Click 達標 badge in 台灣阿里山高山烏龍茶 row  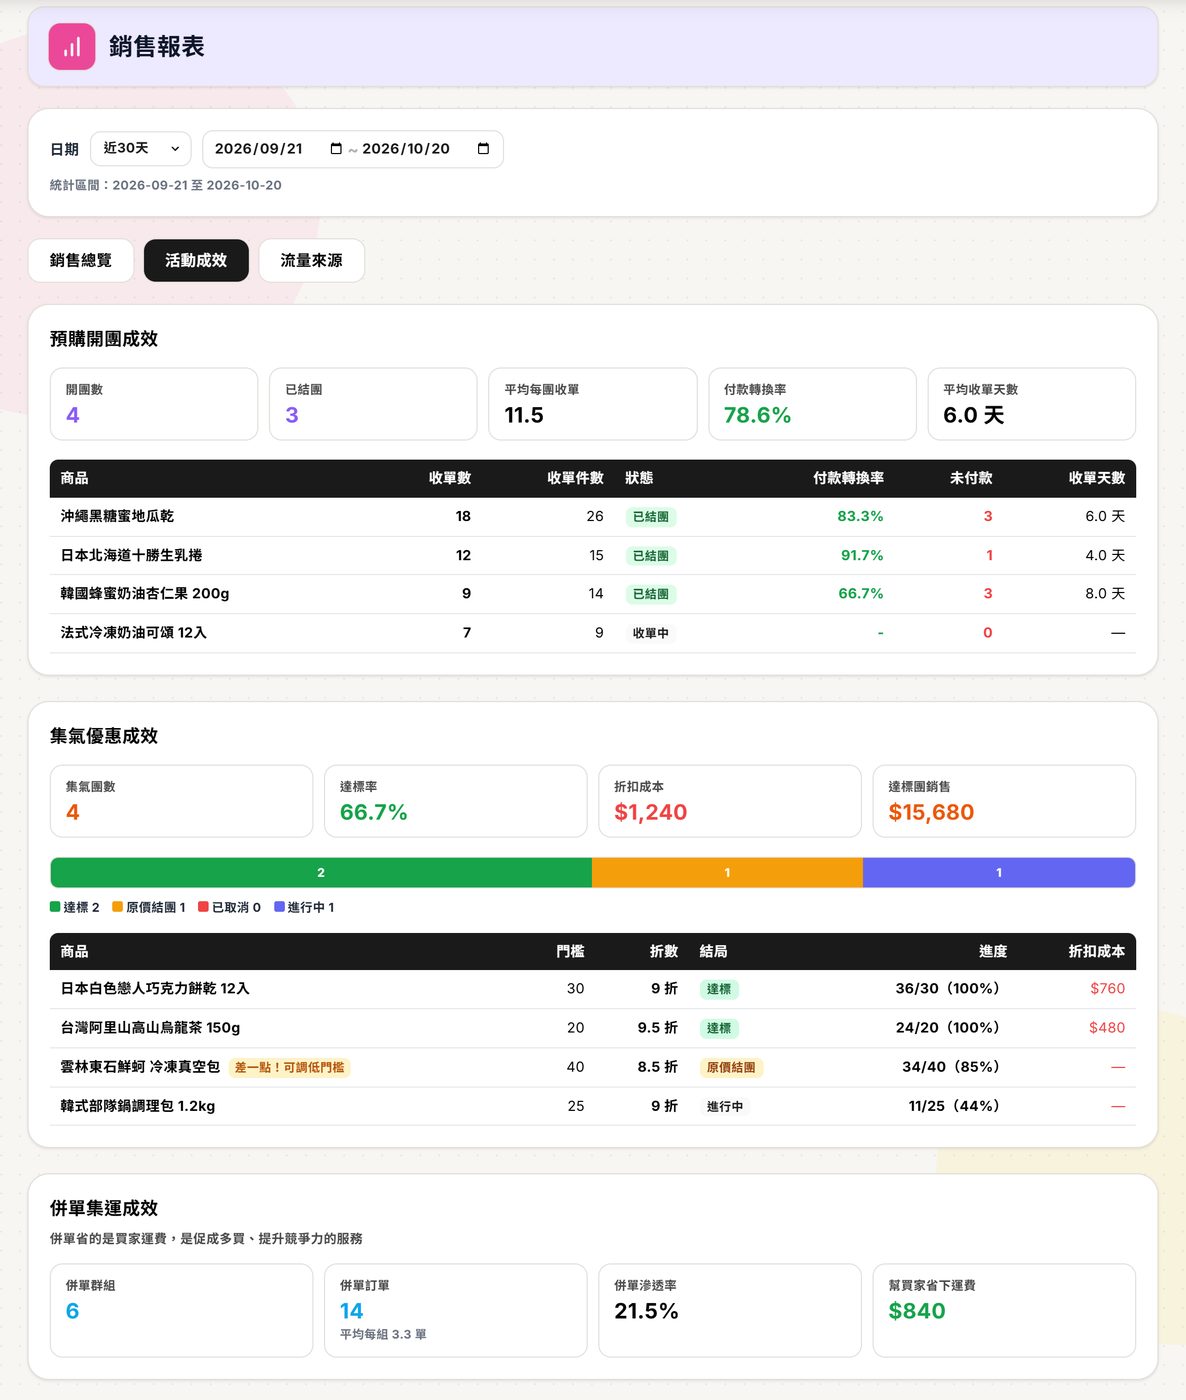(x=719, y=1028)
